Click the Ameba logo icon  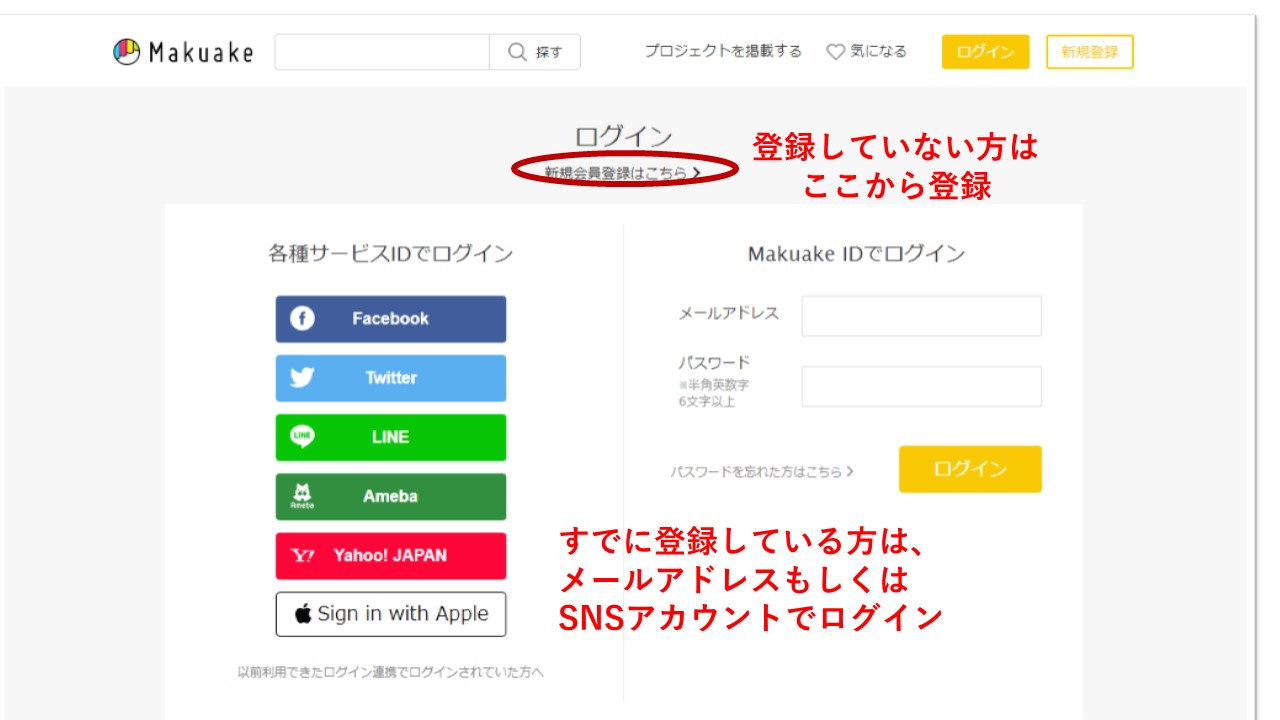[302, 496]
